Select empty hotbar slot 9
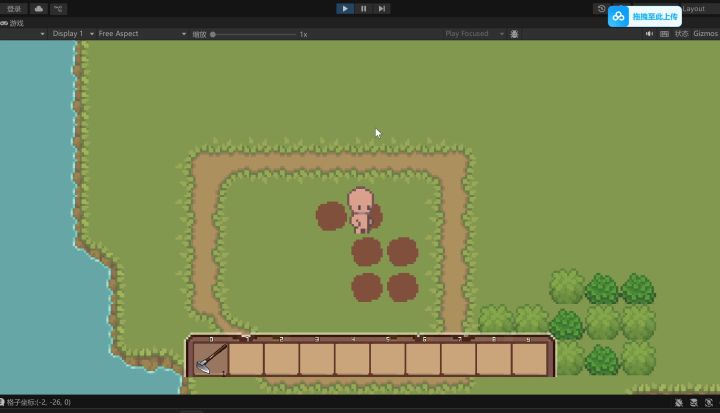Screen dimensions: 720x413 pos(529,359)
